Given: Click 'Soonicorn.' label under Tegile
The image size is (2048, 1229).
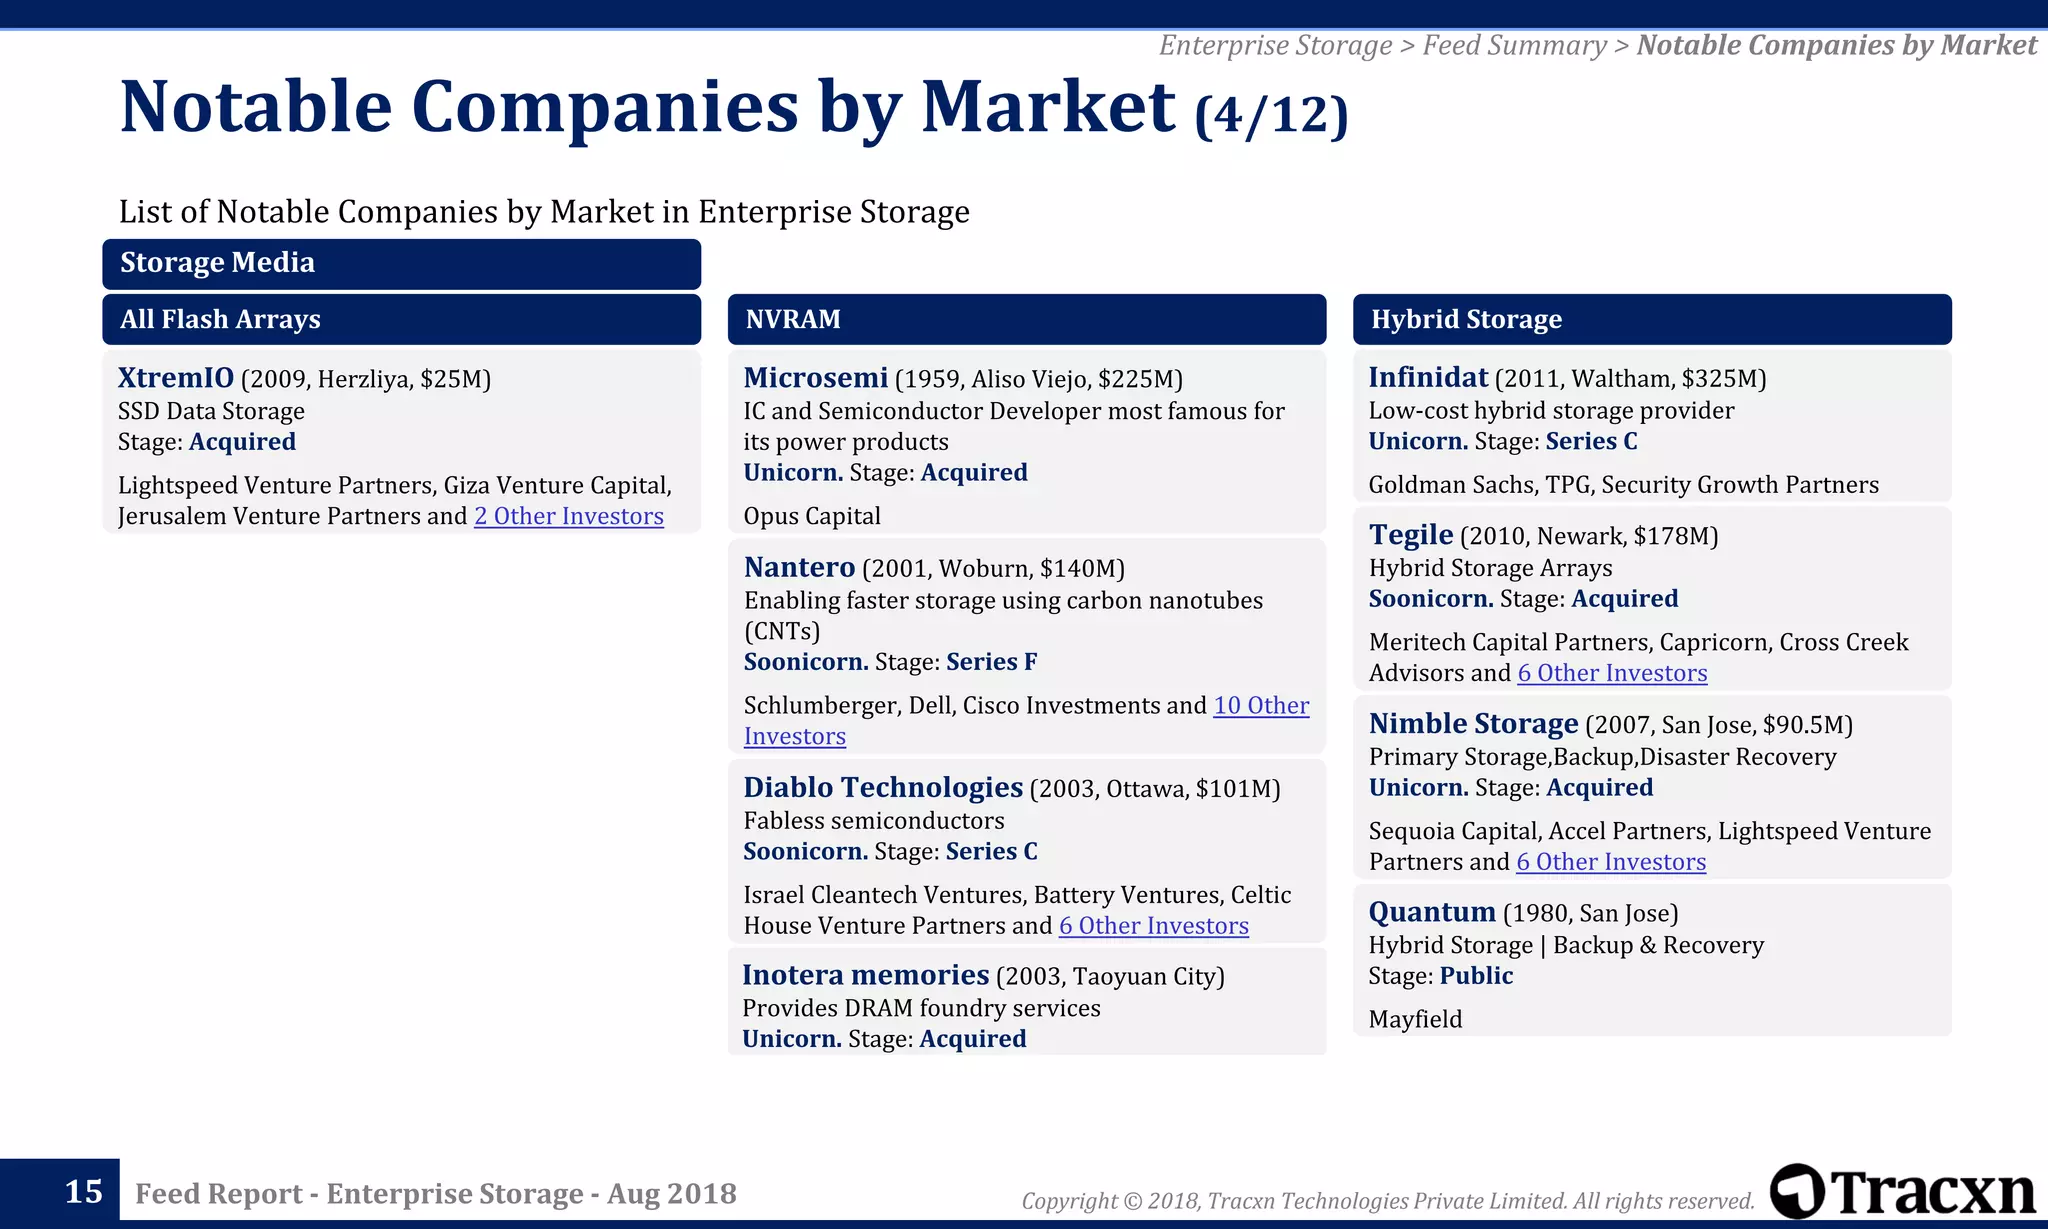Looking at the screenshot, I should coord(1431,599).
